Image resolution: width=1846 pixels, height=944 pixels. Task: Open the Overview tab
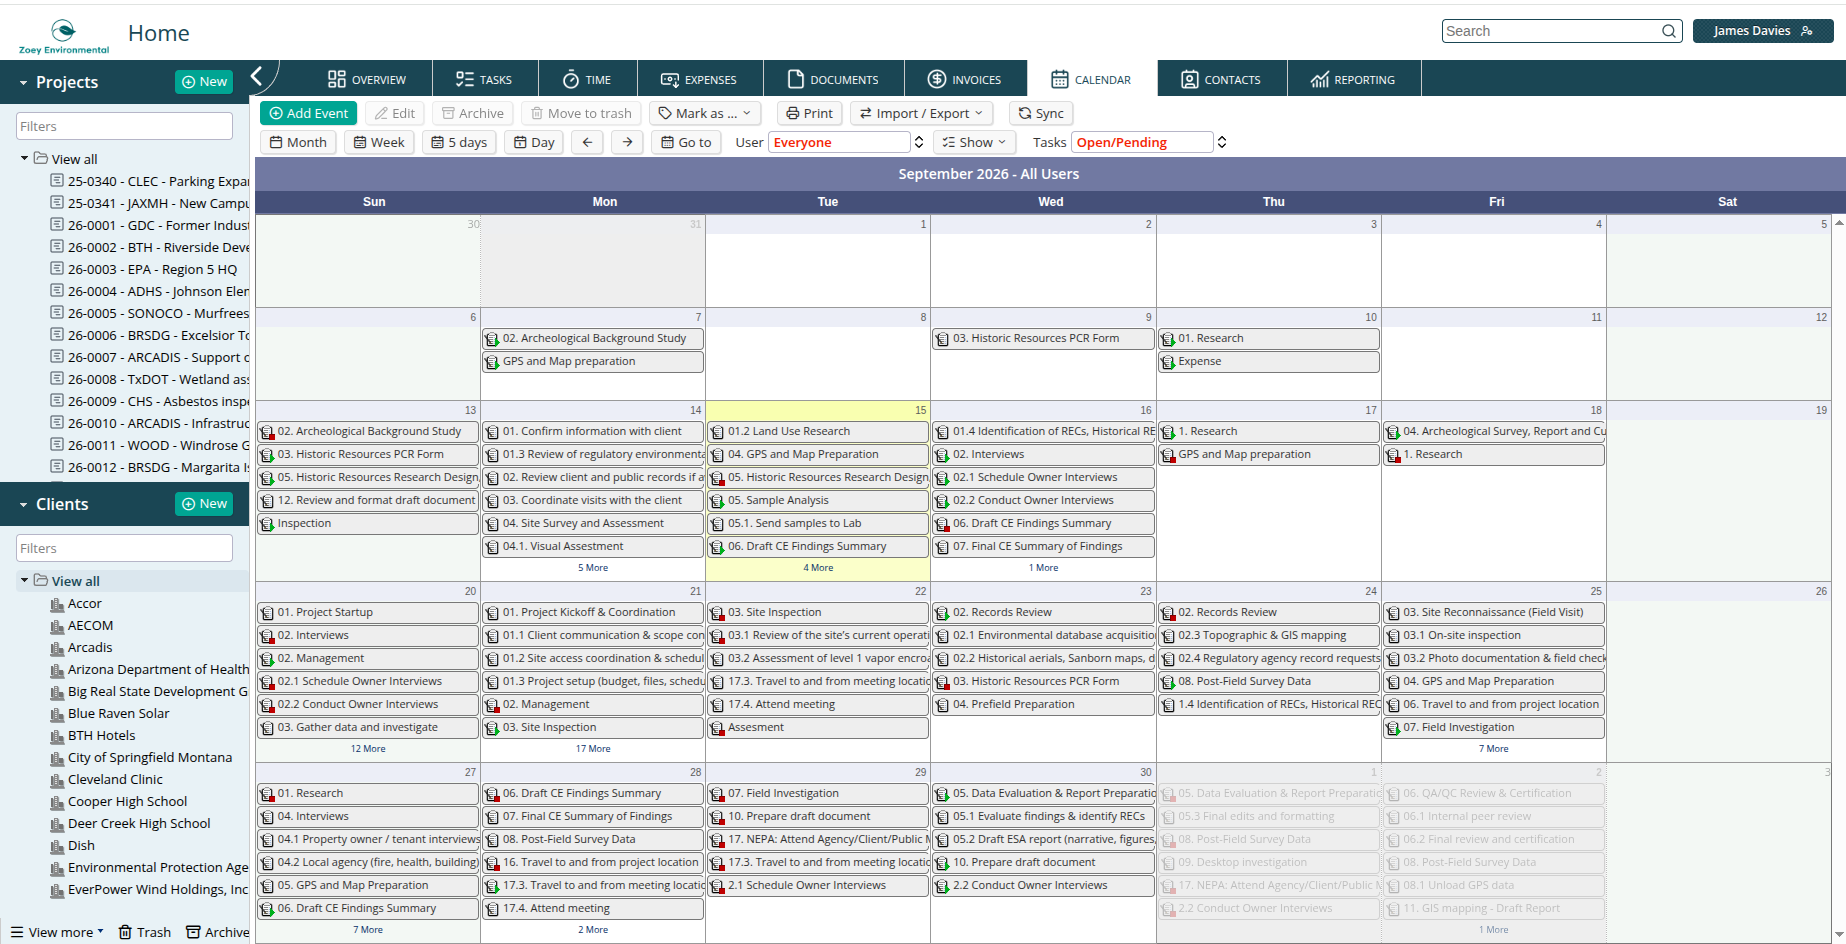click(x=367, y=79)
